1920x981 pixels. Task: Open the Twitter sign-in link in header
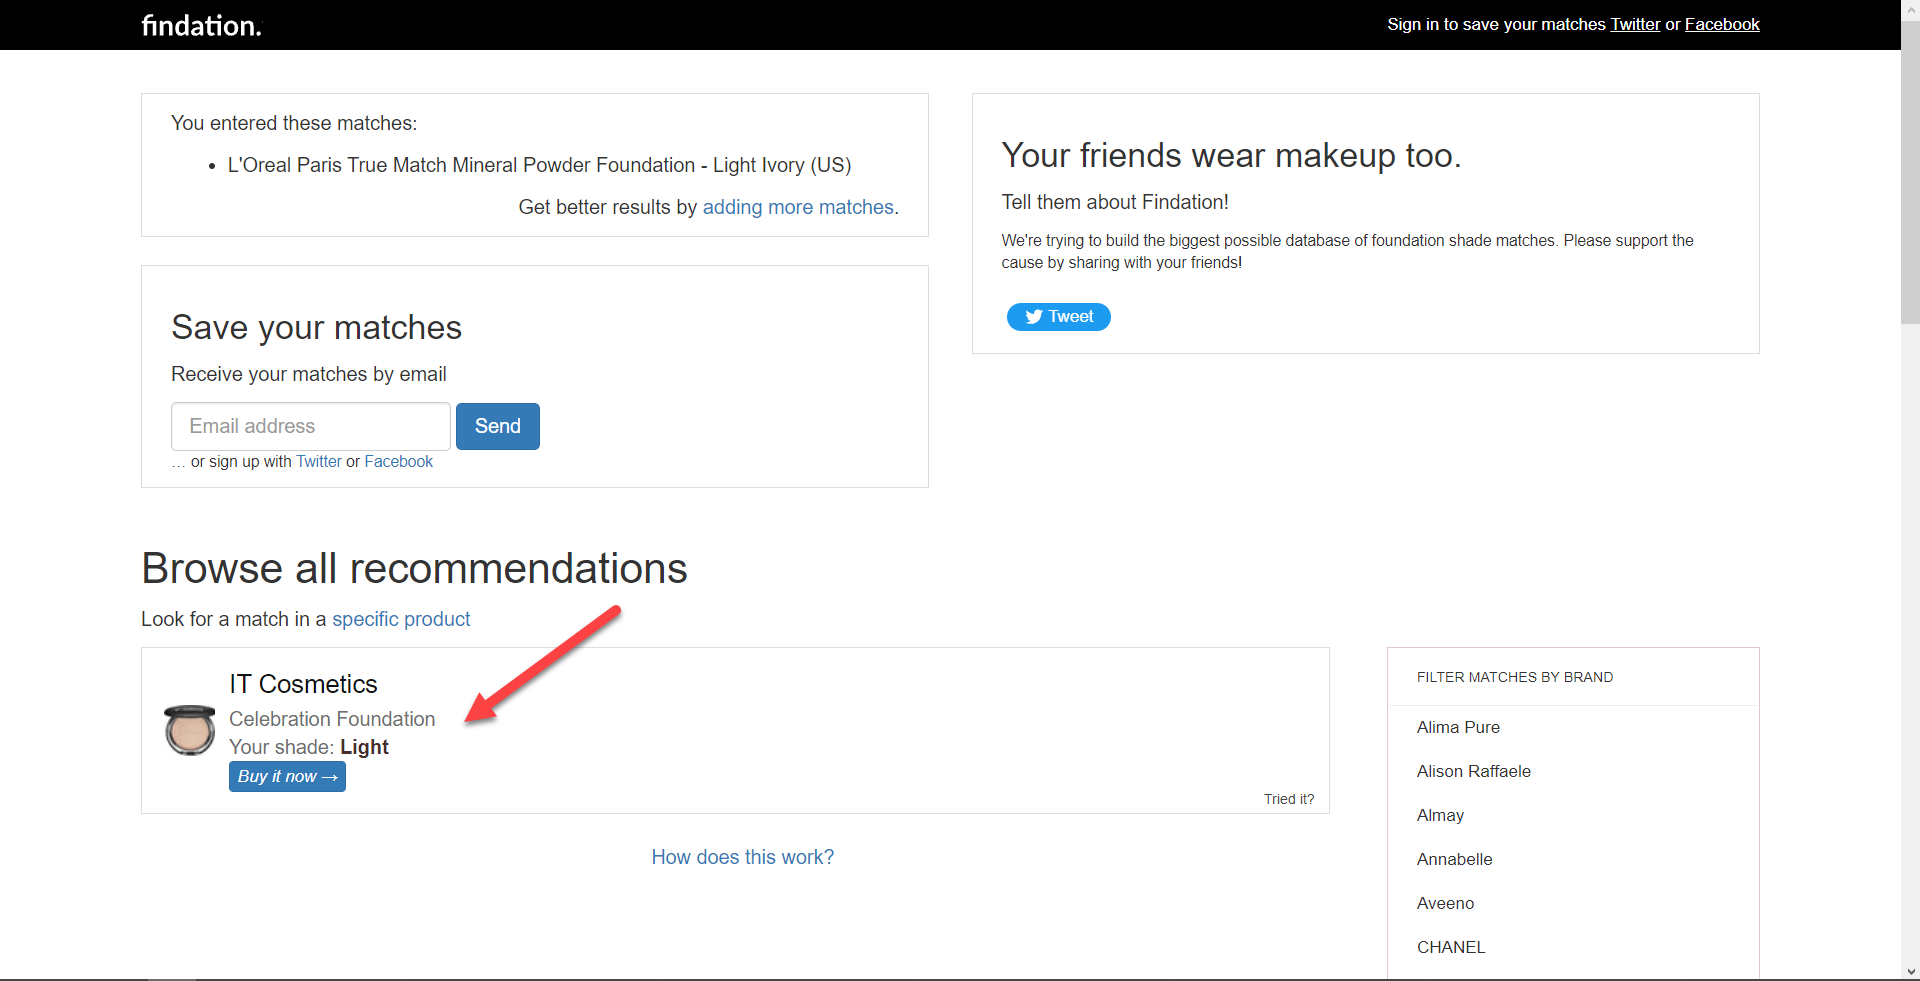(x=1634, y=24)
